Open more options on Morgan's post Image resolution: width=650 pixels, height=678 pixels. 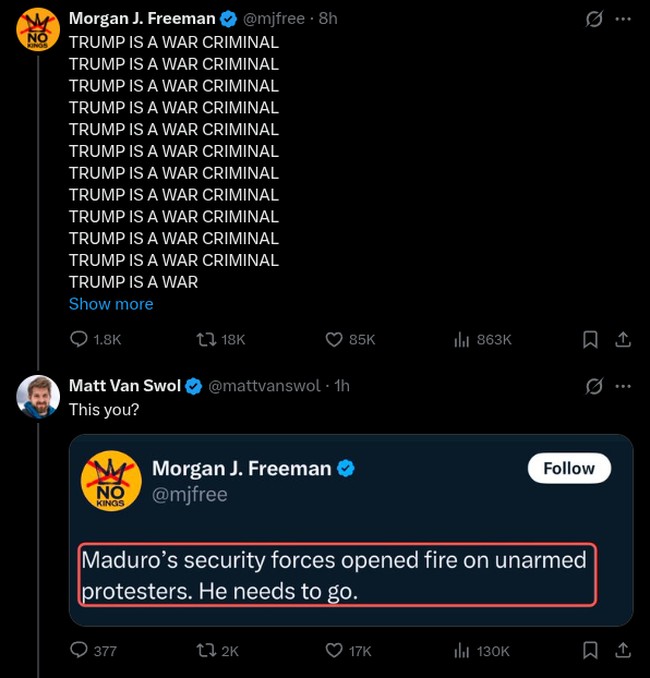pos(623,20)
